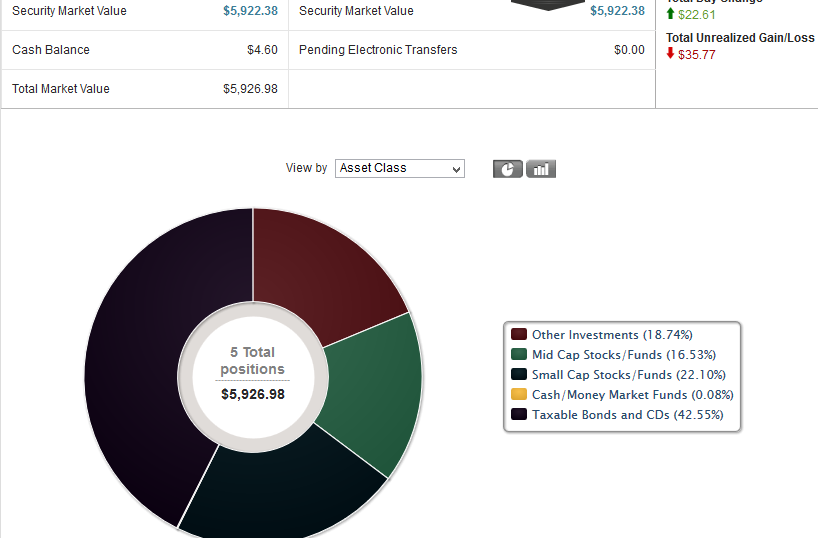Click the Pending Electronic Transfers $0.00 value
Screen dimensions: 818x538
coord(629,50)
